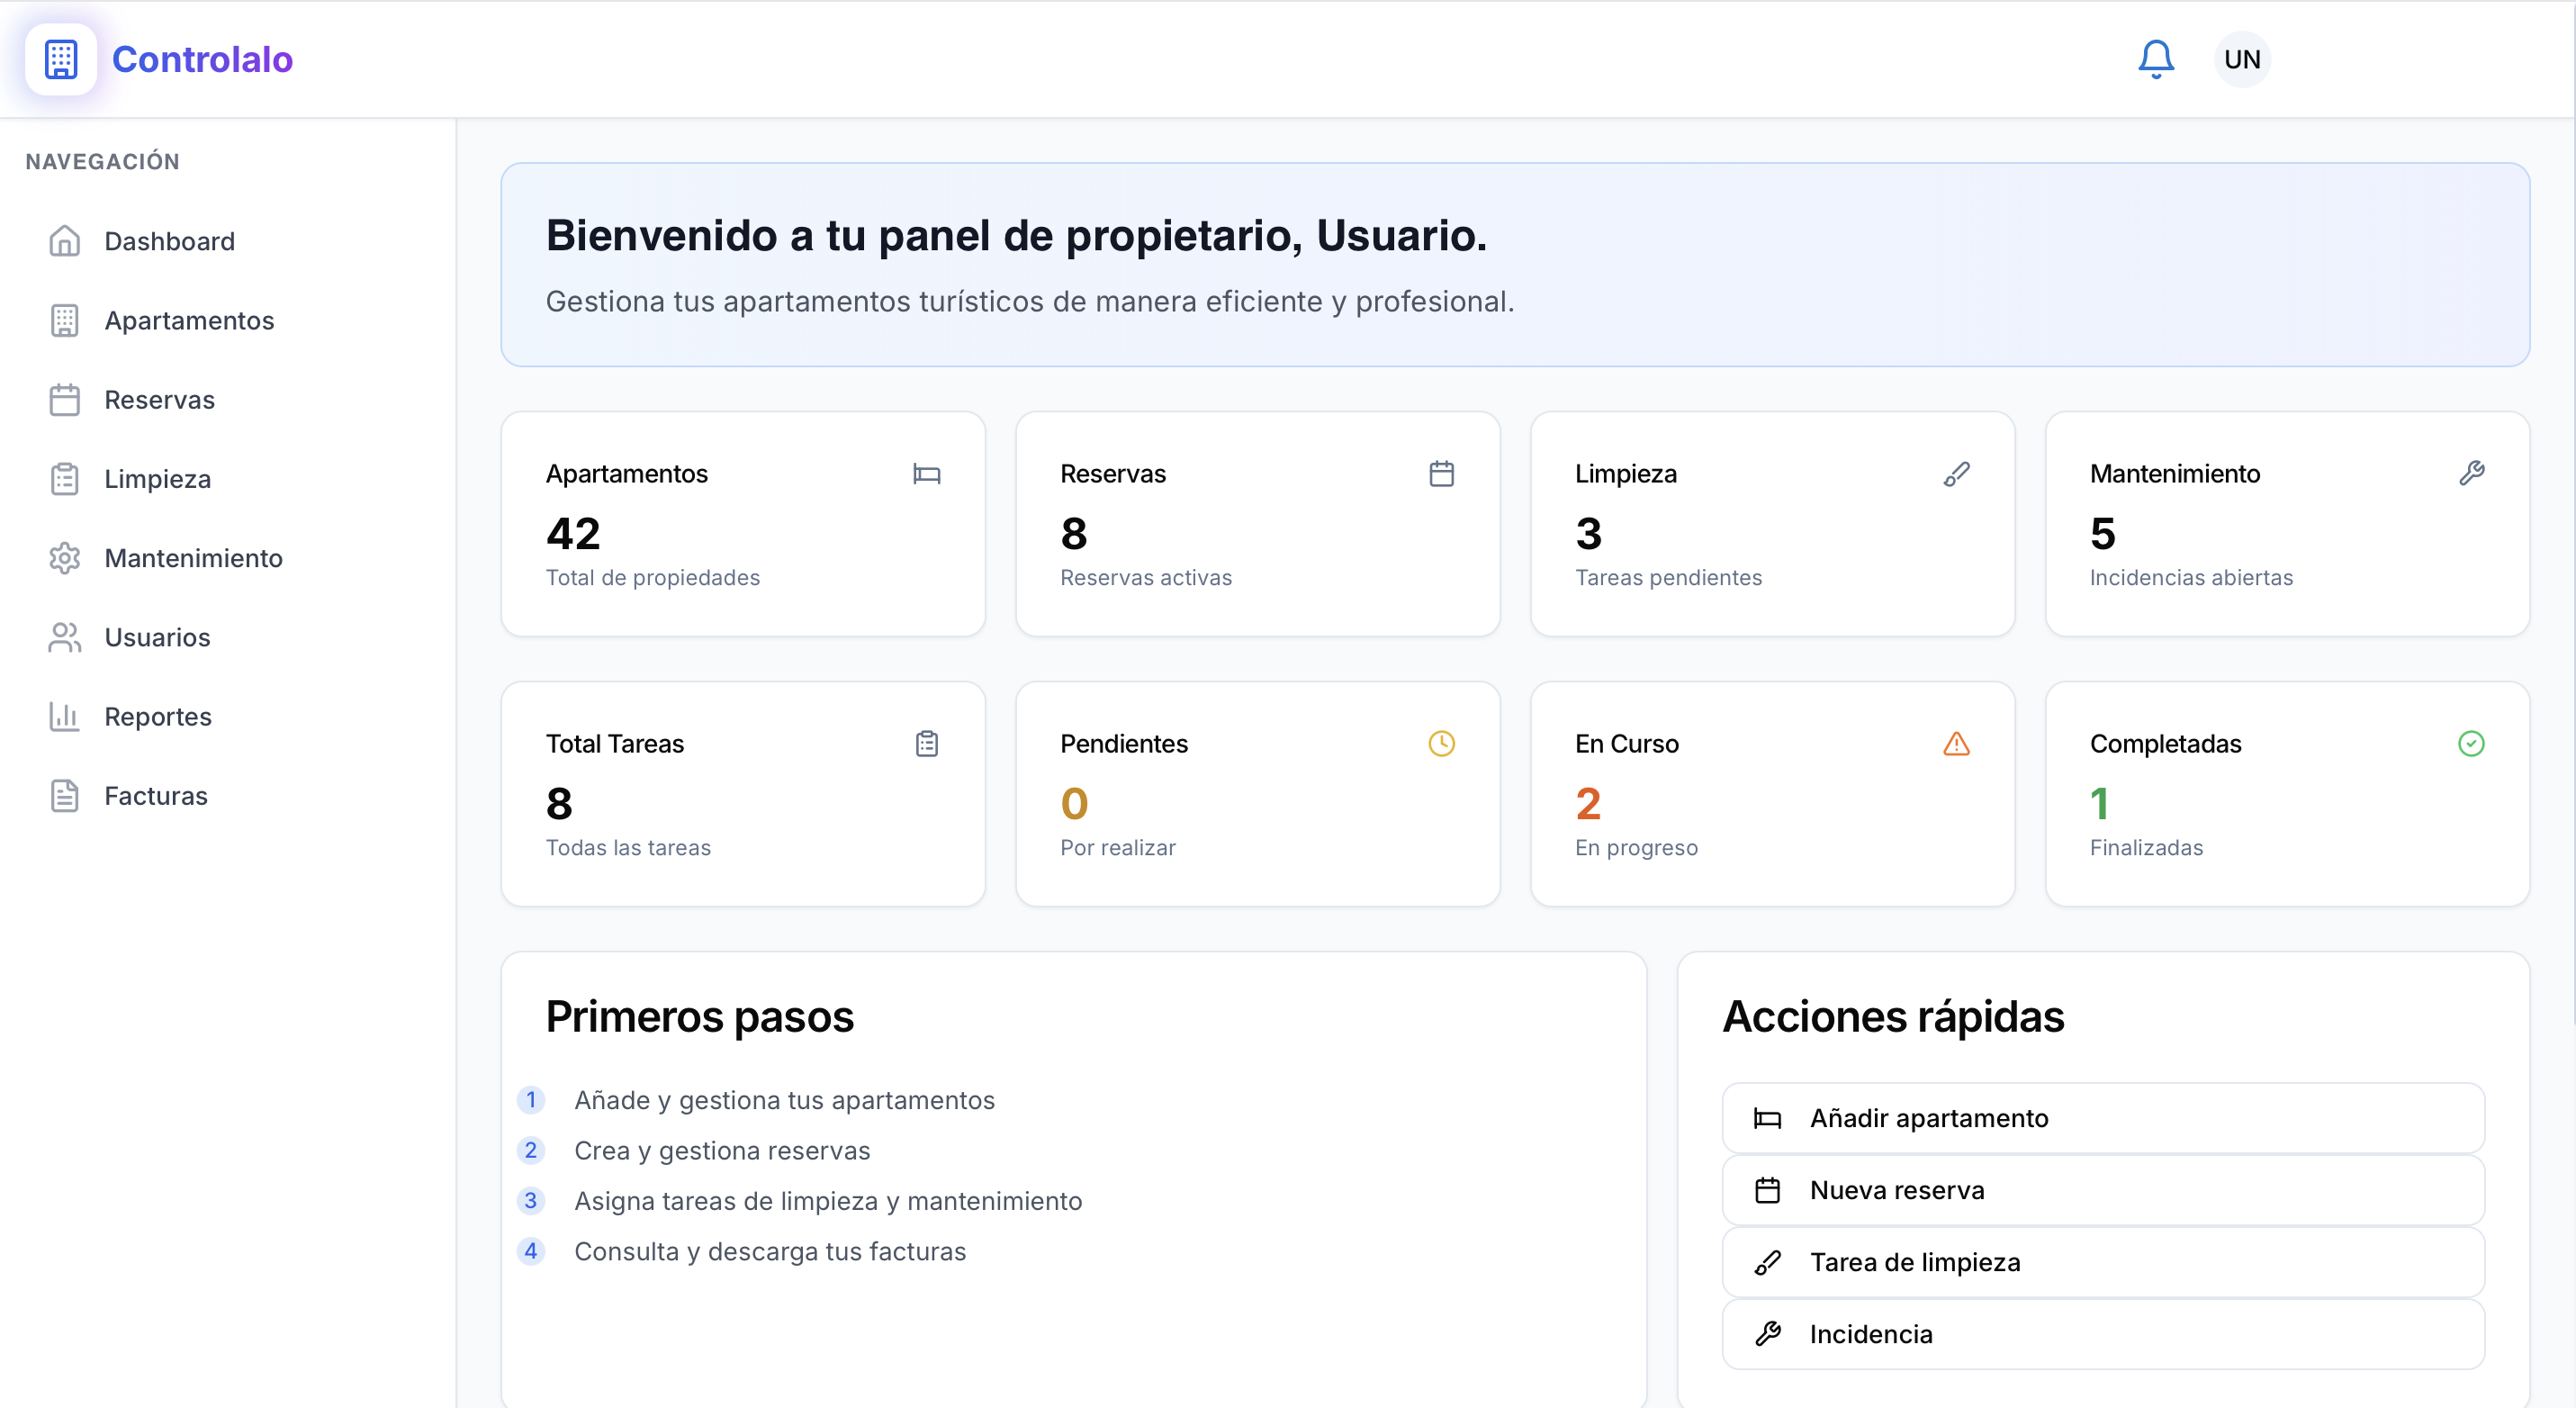This screenshot has width=2576, height=1408.
Task: Click the clock icon on Pendientes card
Action: [1442, 744]
